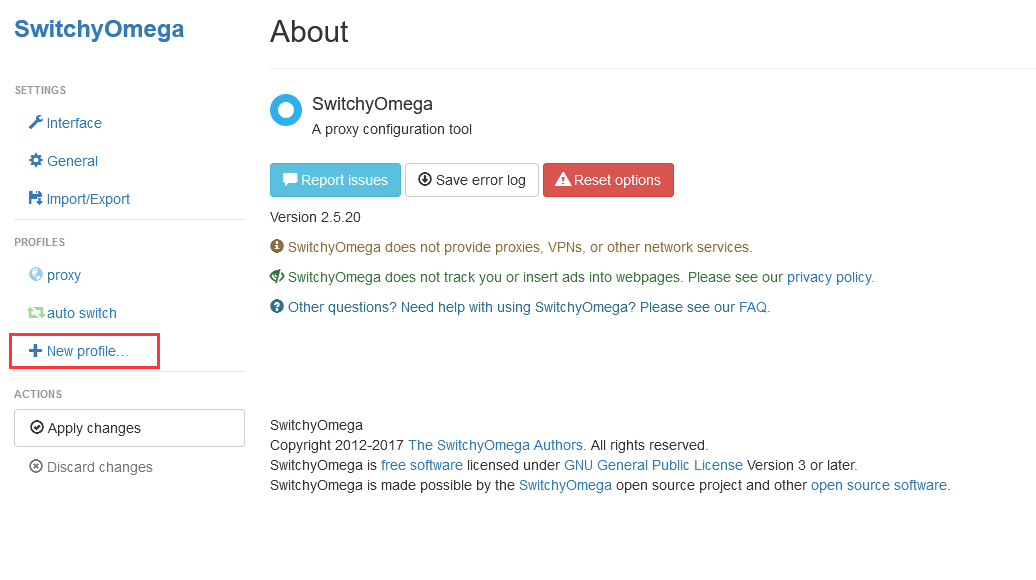Screen dimensions: 1036x580
Task: Click the floppy disk icon beside Import/Export
Action: coord(35,198)
